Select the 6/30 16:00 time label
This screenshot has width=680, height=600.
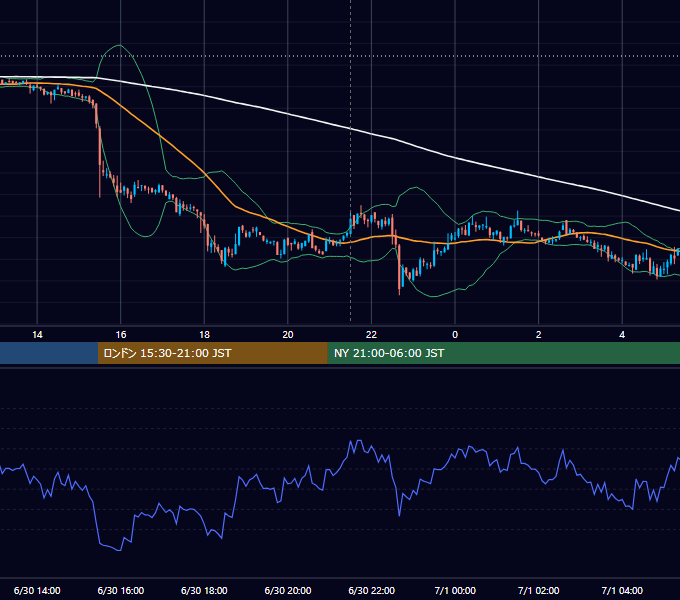click(x=121, y=590)
